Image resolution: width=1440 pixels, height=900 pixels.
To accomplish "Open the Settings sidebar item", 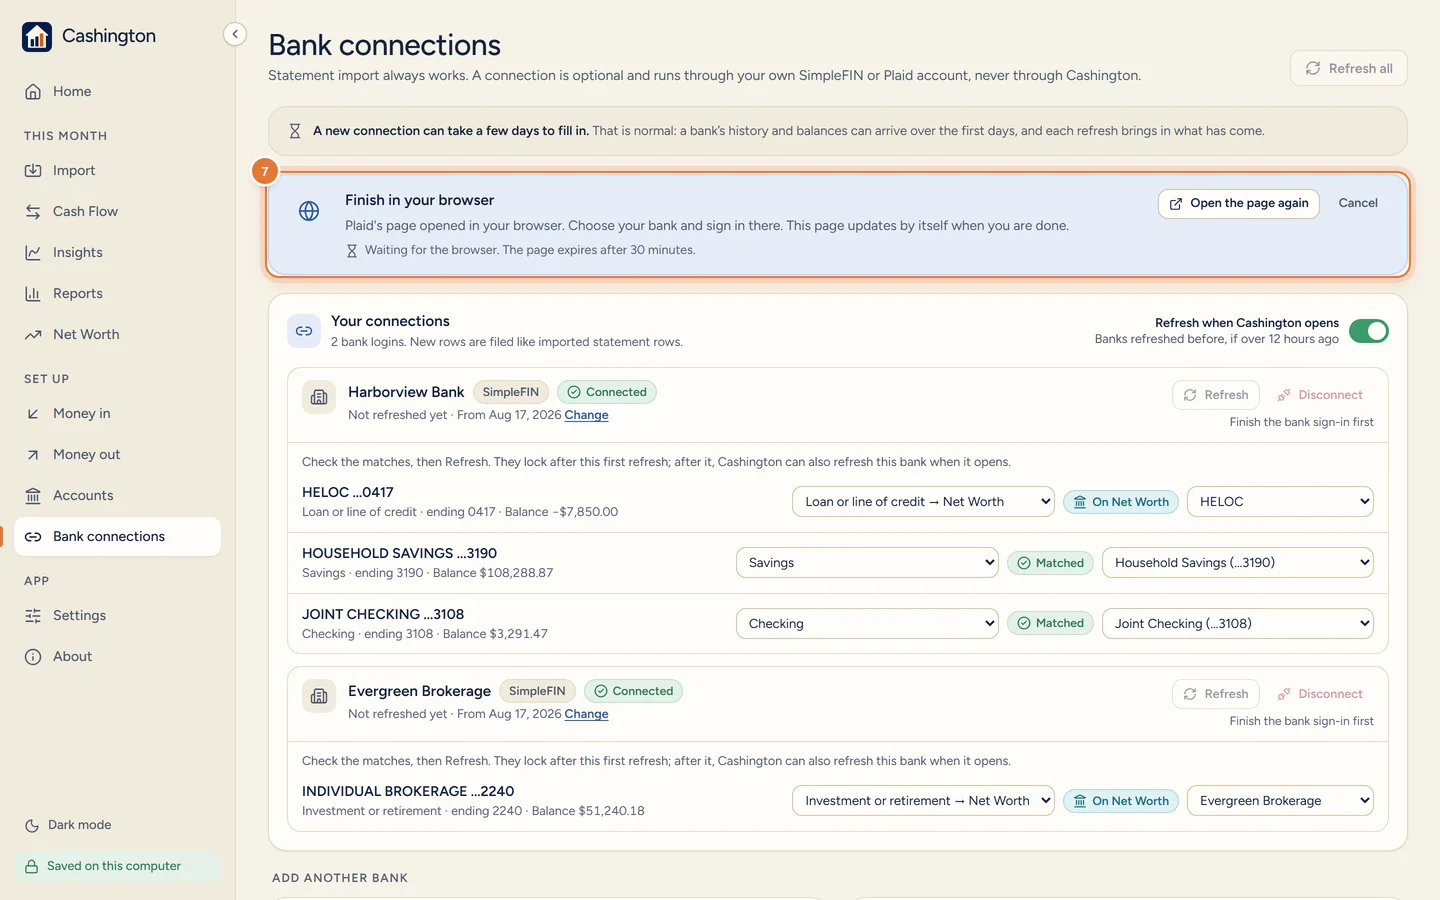I will pyautogui.click(x=117, y=616).
